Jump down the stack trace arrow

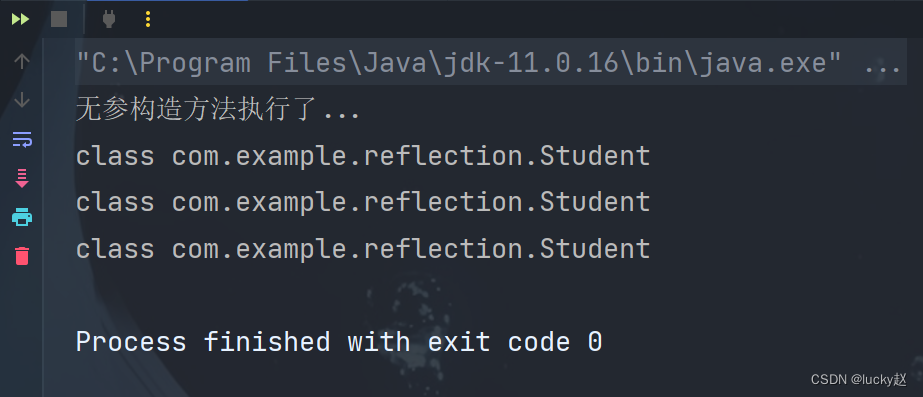point(22,100)
